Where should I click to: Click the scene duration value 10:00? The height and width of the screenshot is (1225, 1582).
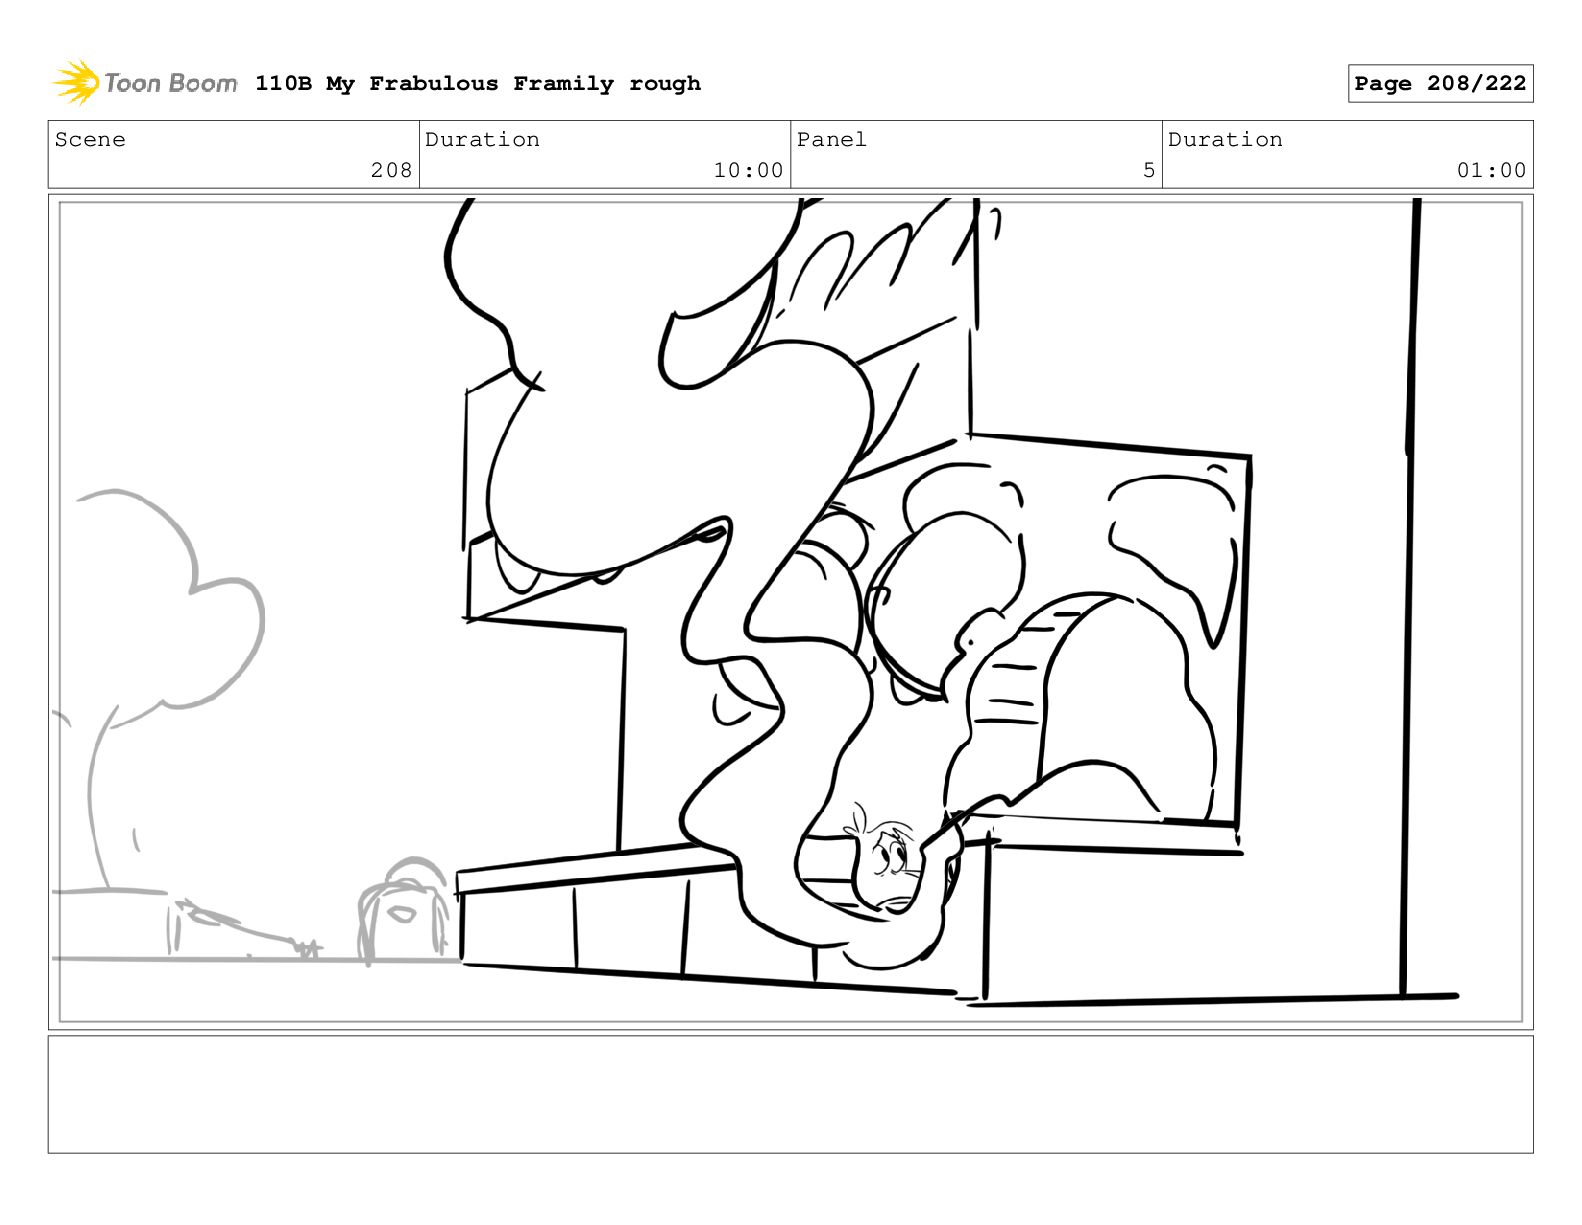(x=748, y=171)
